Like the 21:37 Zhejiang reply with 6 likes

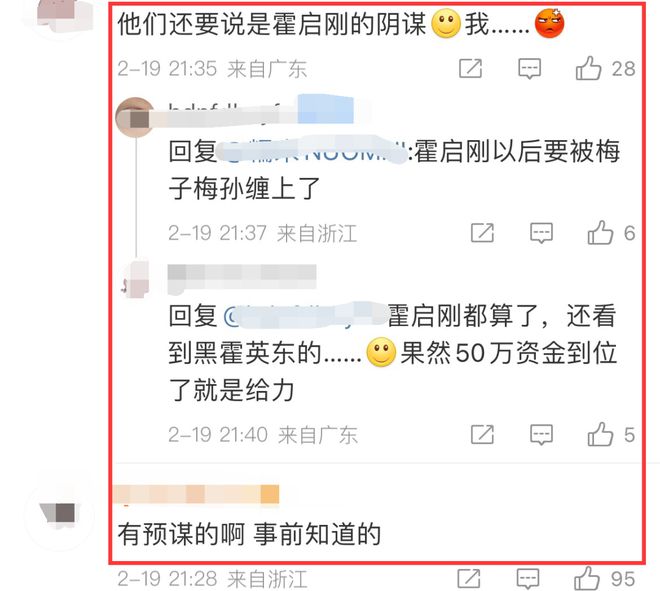(x=600, y=233)
